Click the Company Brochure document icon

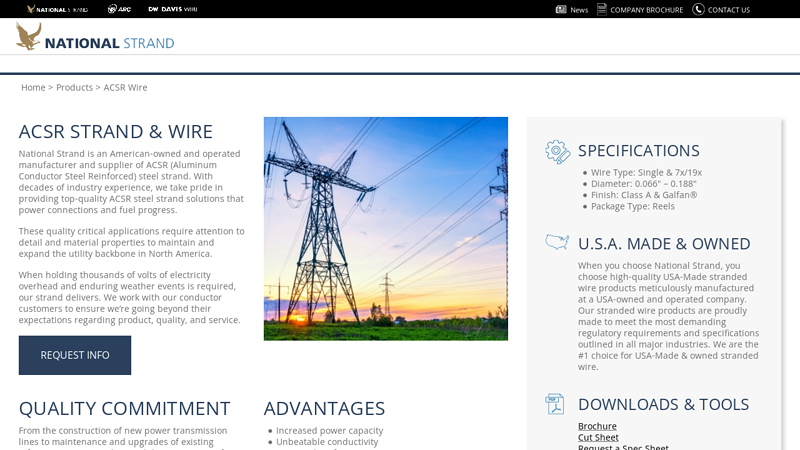602,9
